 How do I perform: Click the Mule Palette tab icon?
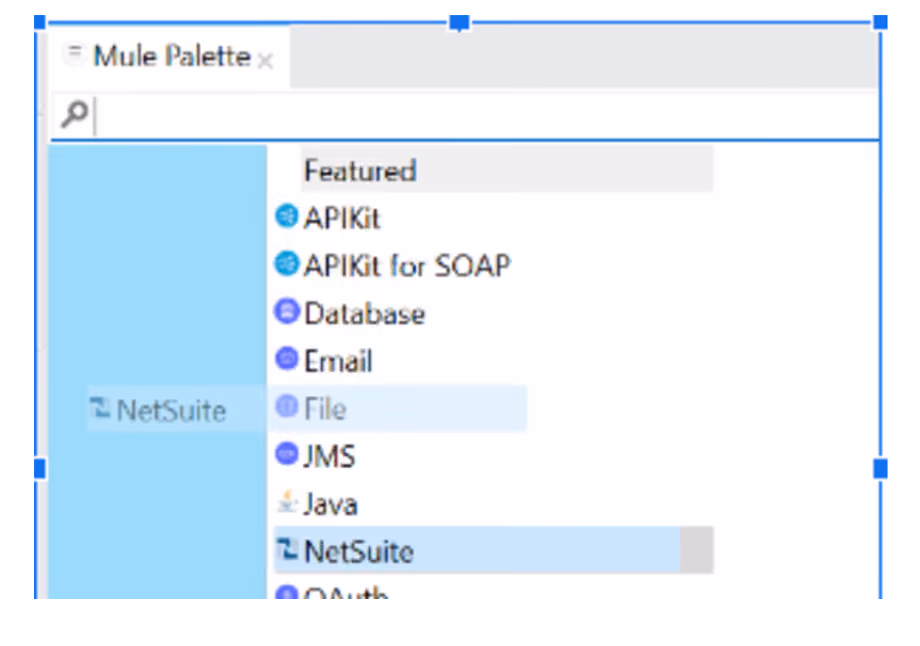75,53
